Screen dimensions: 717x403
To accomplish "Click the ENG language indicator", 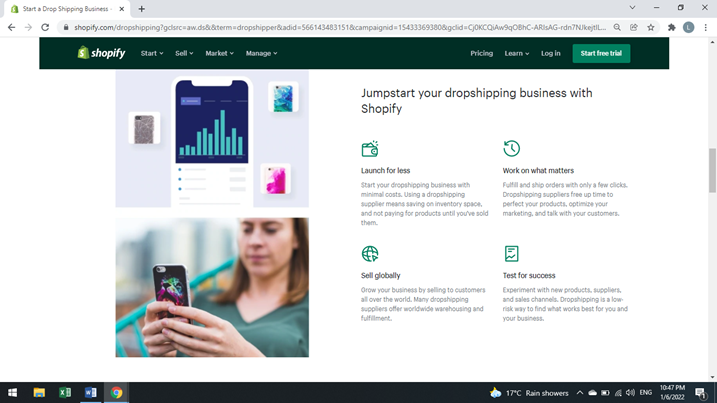I will click(646, 393).
